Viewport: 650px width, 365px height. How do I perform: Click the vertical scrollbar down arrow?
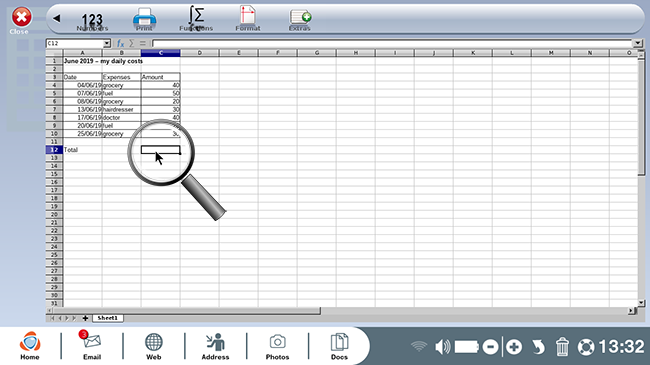tap(641, 303)
